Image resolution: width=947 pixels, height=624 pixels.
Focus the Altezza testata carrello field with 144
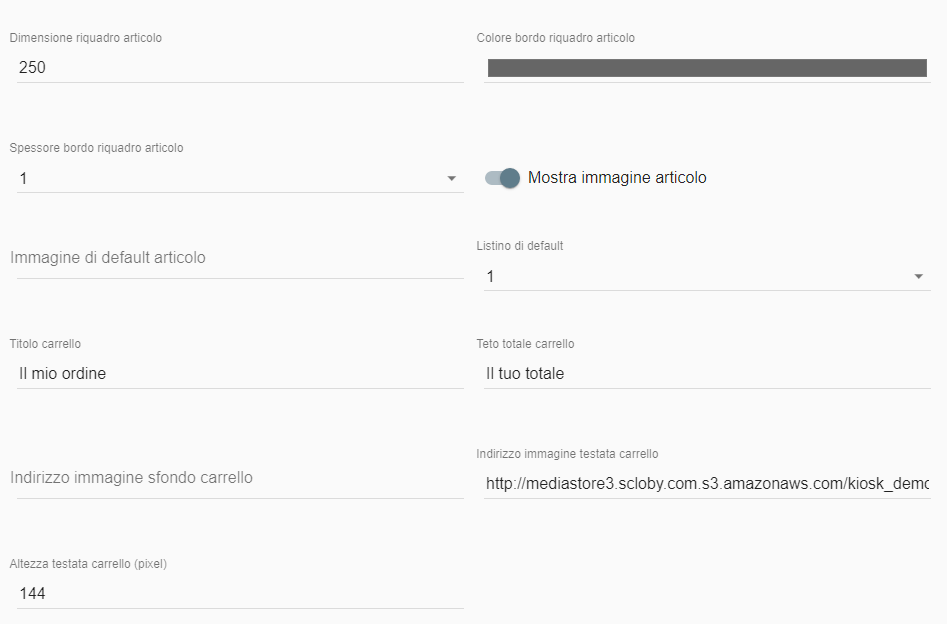[x=240, y=593]
